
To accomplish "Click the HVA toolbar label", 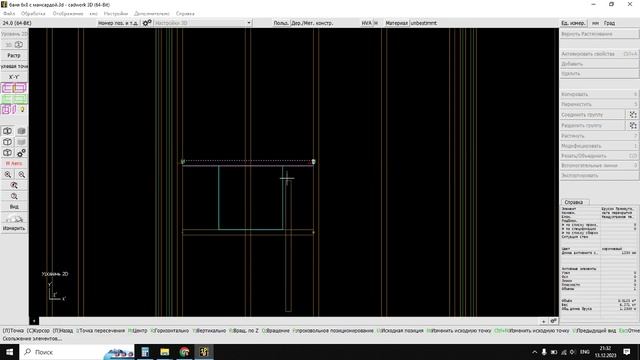I will [367, 23].
